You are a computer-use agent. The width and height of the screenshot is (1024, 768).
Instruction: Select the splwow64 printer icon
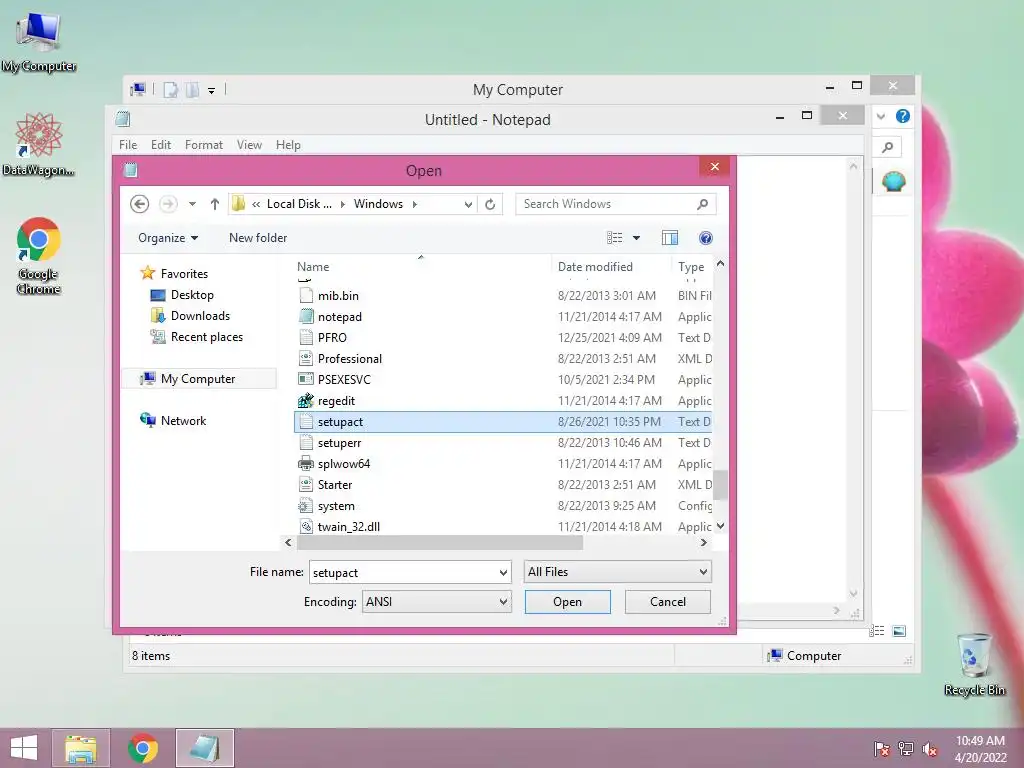point(306,464)
